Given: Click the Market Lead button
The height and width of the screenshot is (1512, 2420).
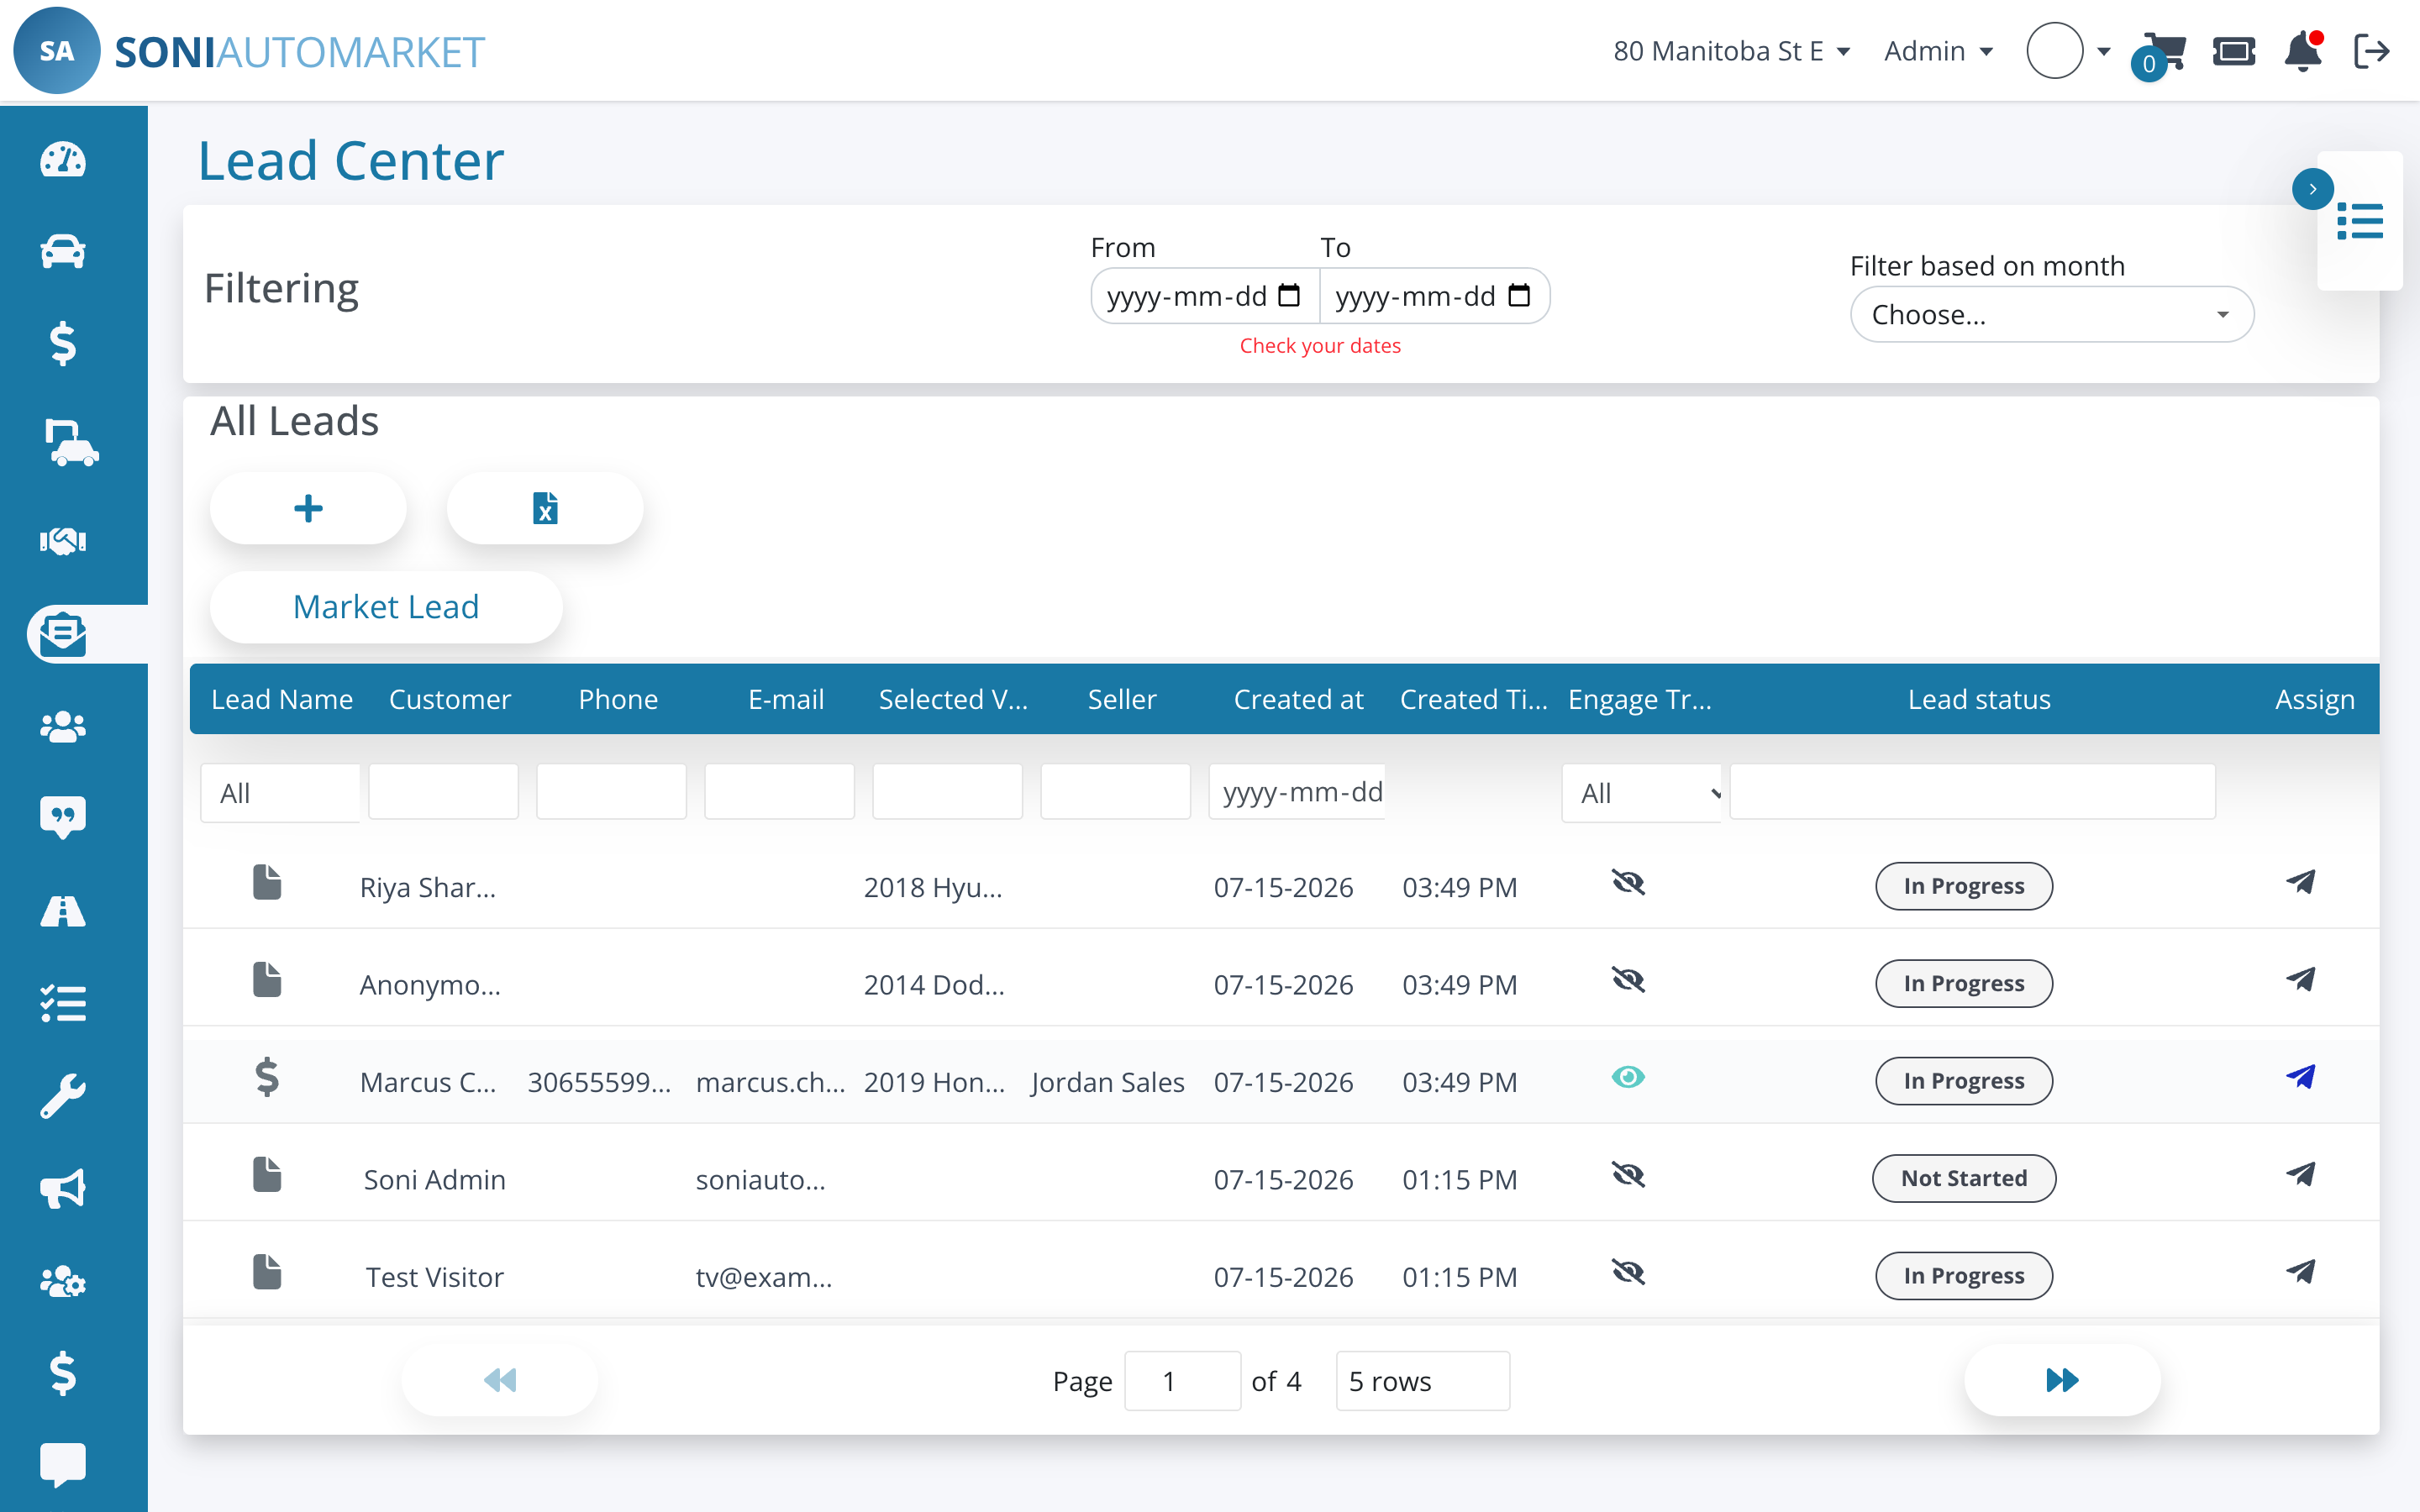Looking at the screenshot, I should (x=386, y=607).
